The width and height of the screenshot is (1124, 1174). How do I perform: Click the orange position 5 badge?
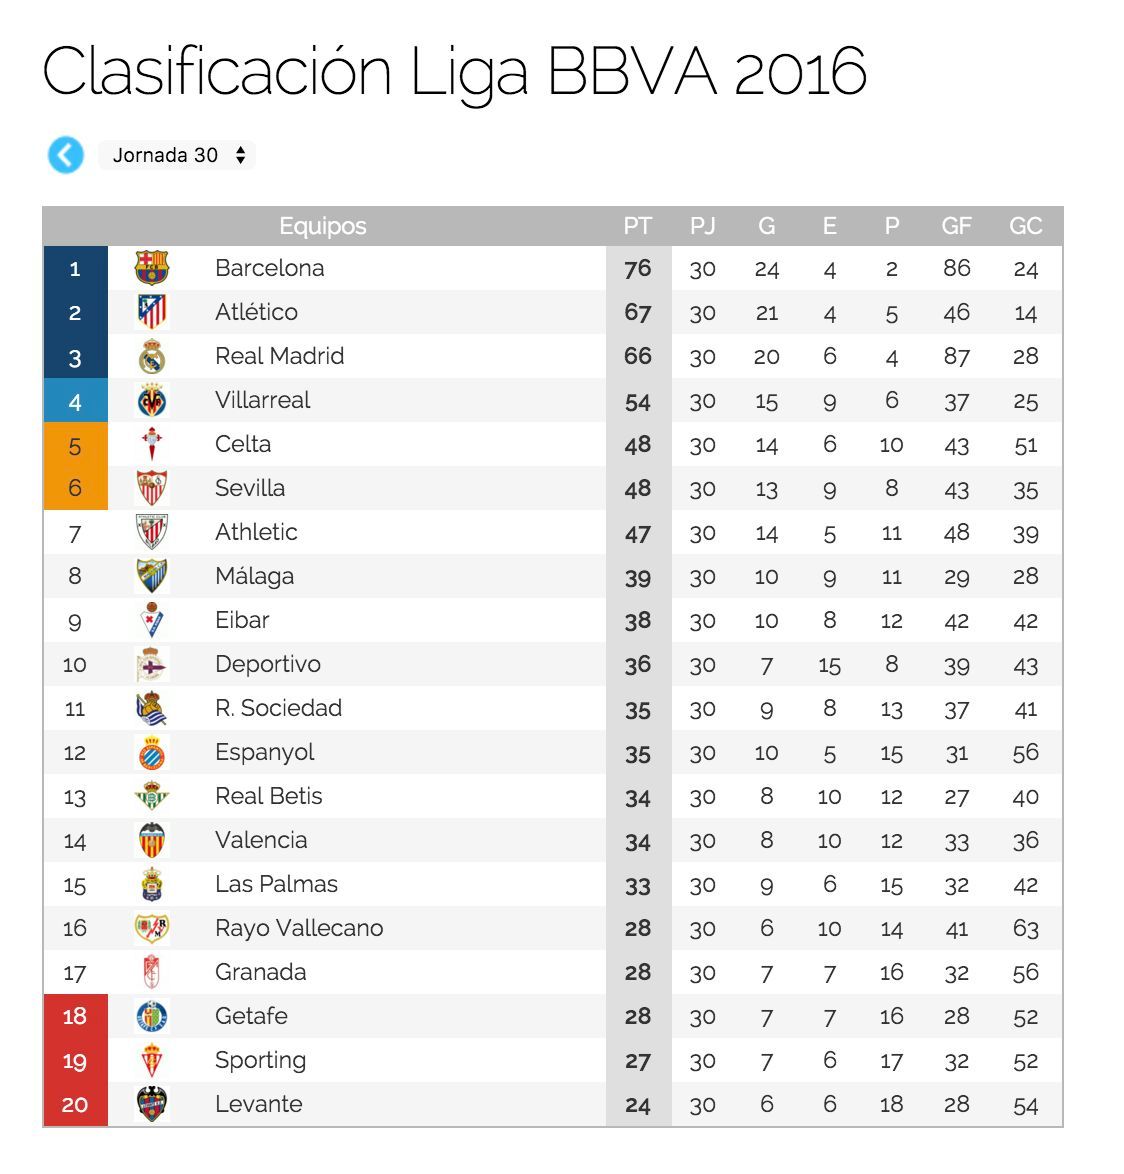[x=76, y=445]
